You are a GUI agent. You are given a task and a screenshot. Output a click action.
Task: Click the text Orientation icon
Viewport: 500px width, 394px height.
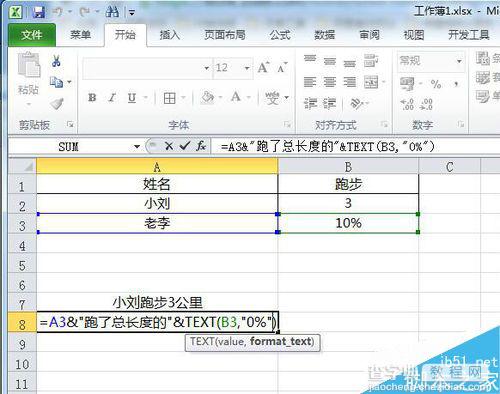[x=356, y=104]
